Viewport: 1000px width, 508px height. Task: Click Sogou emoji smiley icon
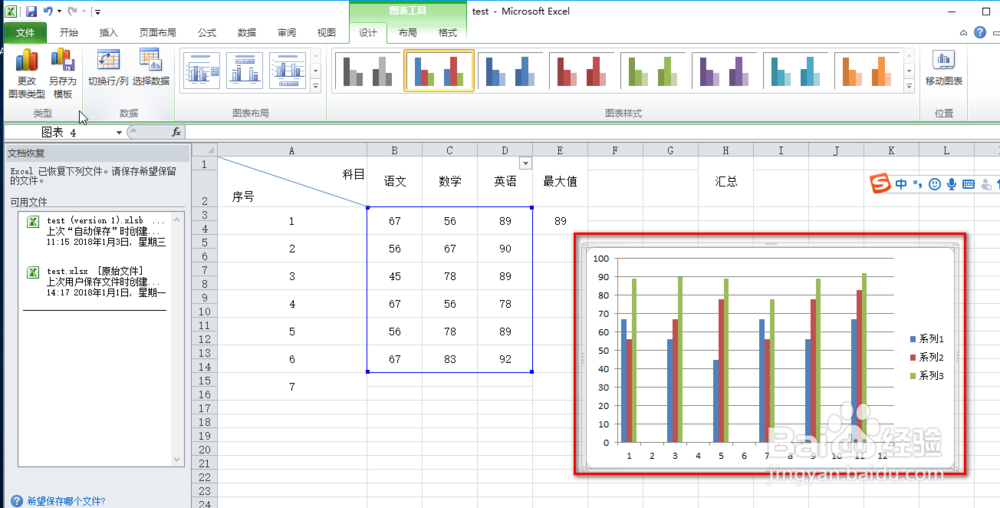coord(935,184)
